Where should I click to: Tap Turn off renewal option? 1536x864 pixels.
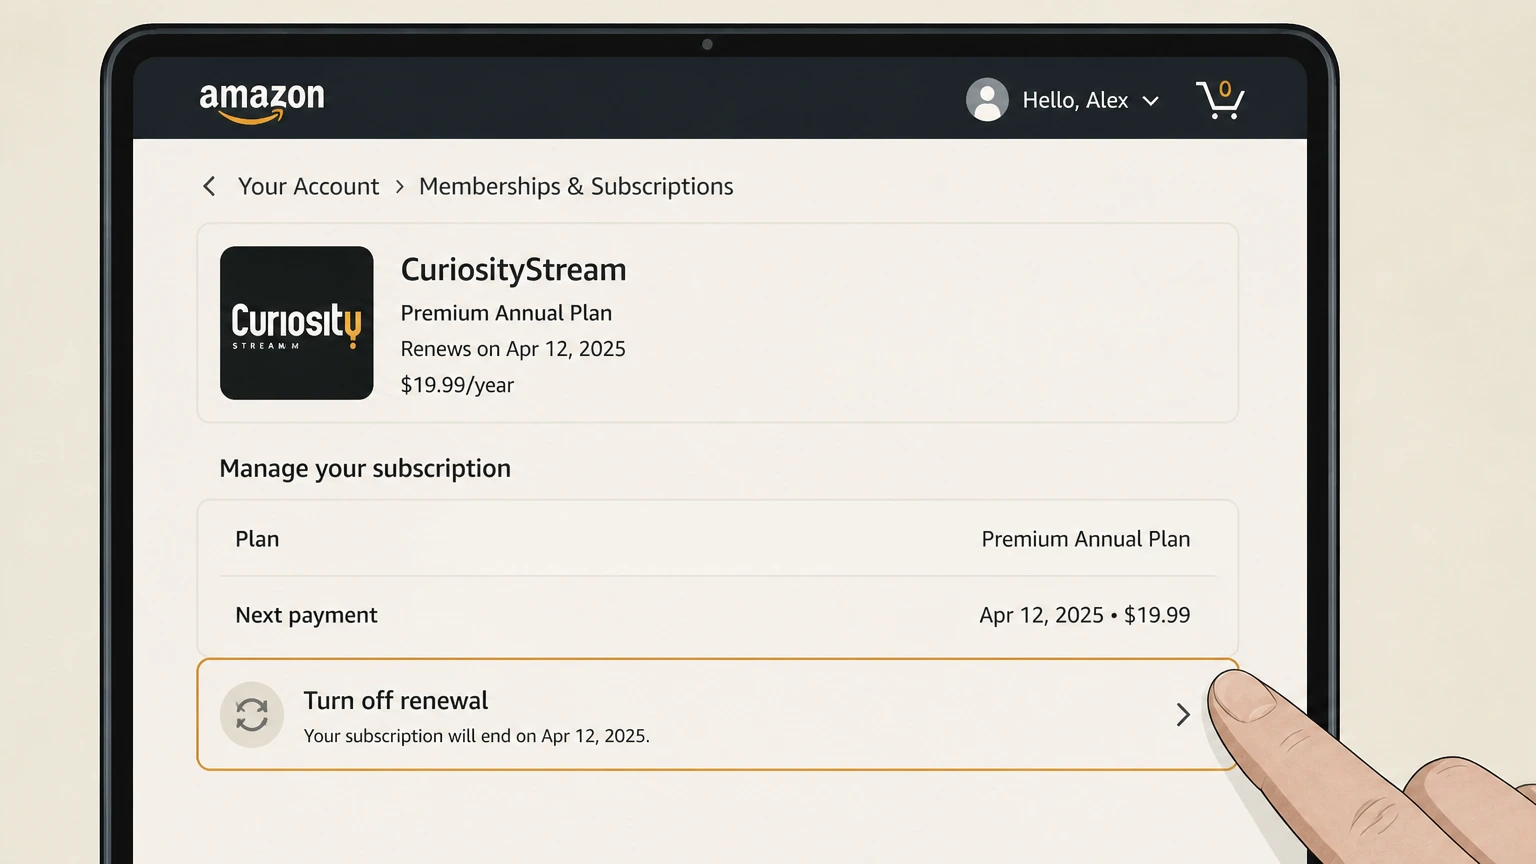pyautogui.click(x=717, y=714)
